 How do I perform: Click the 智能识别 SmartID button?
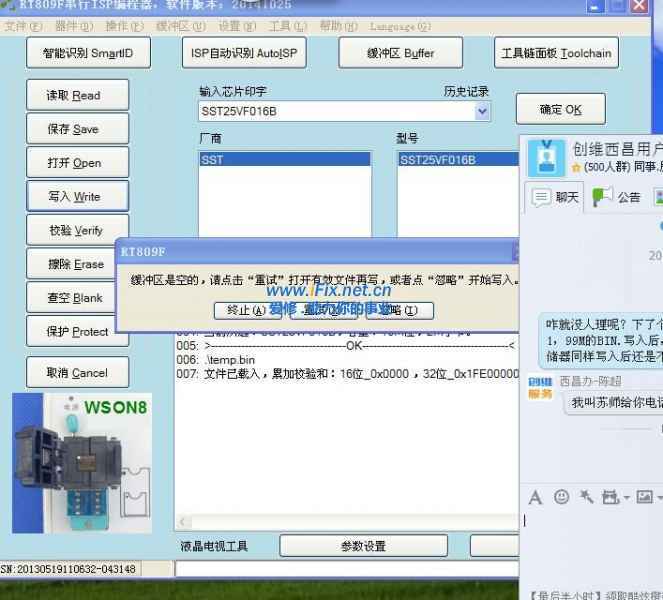[x=88, y=53]
